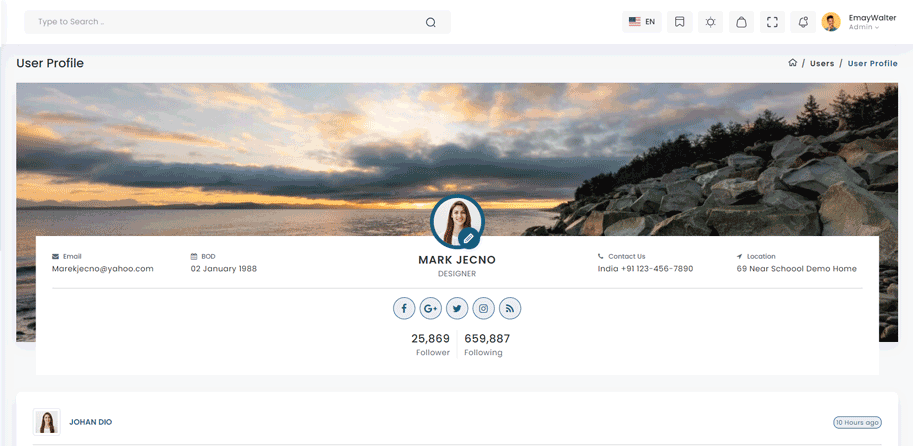
Task: Toggle light/dark mode sun icon
Action: (x=710, y=22)
